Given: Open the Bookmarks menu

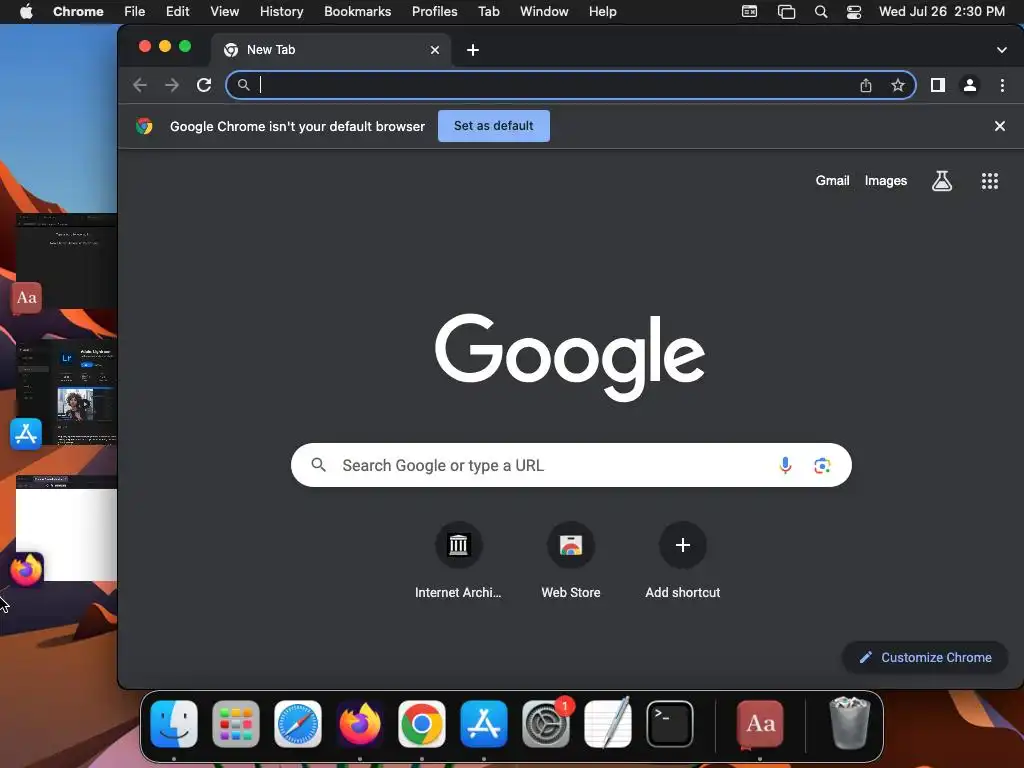Looking at the screenshot, I should coord(358,12).
